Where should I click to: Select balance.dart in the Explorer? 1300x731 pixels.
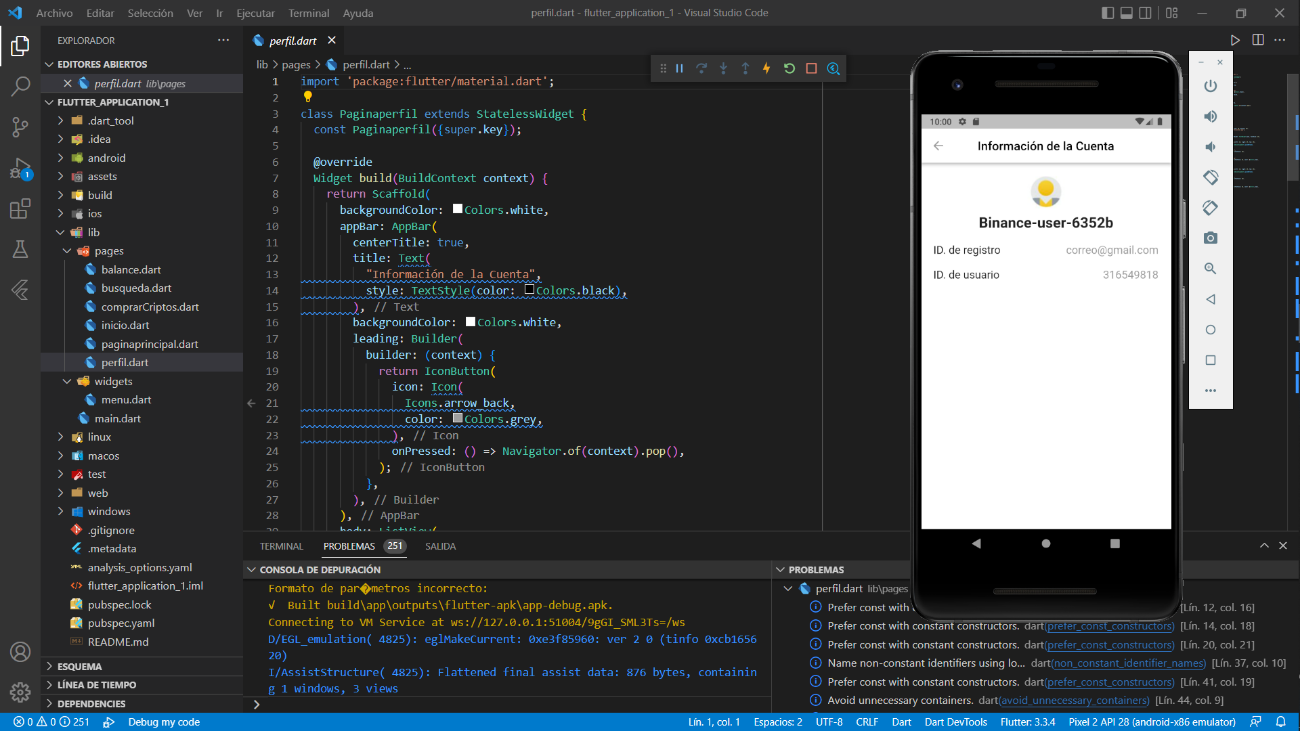pos(132,269)
